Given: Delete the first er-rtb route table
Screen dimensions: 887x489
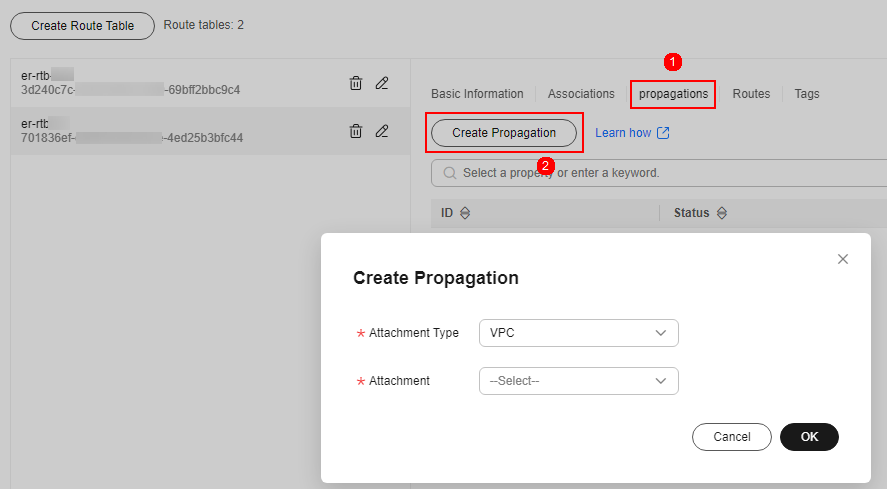Looking at the screenshot, I should [x=355, y=83].
